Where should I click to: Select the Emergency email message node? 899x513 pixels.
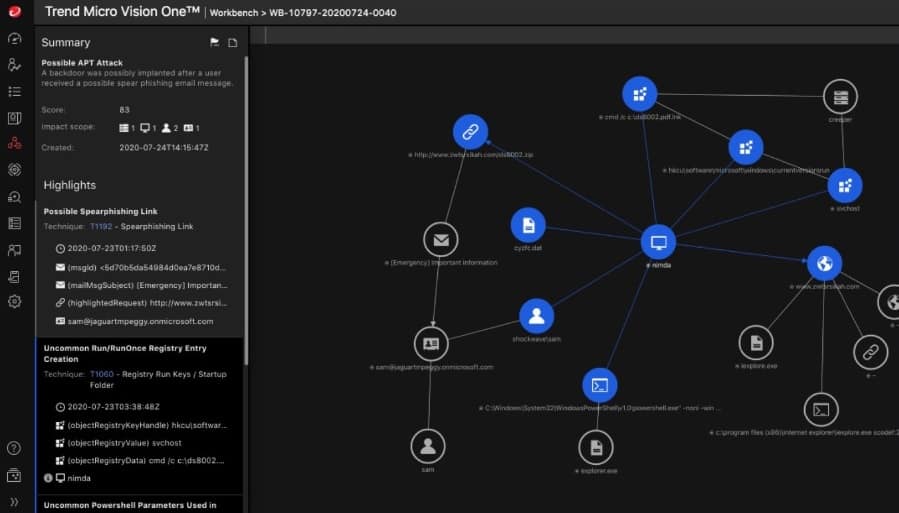point(440,240)
